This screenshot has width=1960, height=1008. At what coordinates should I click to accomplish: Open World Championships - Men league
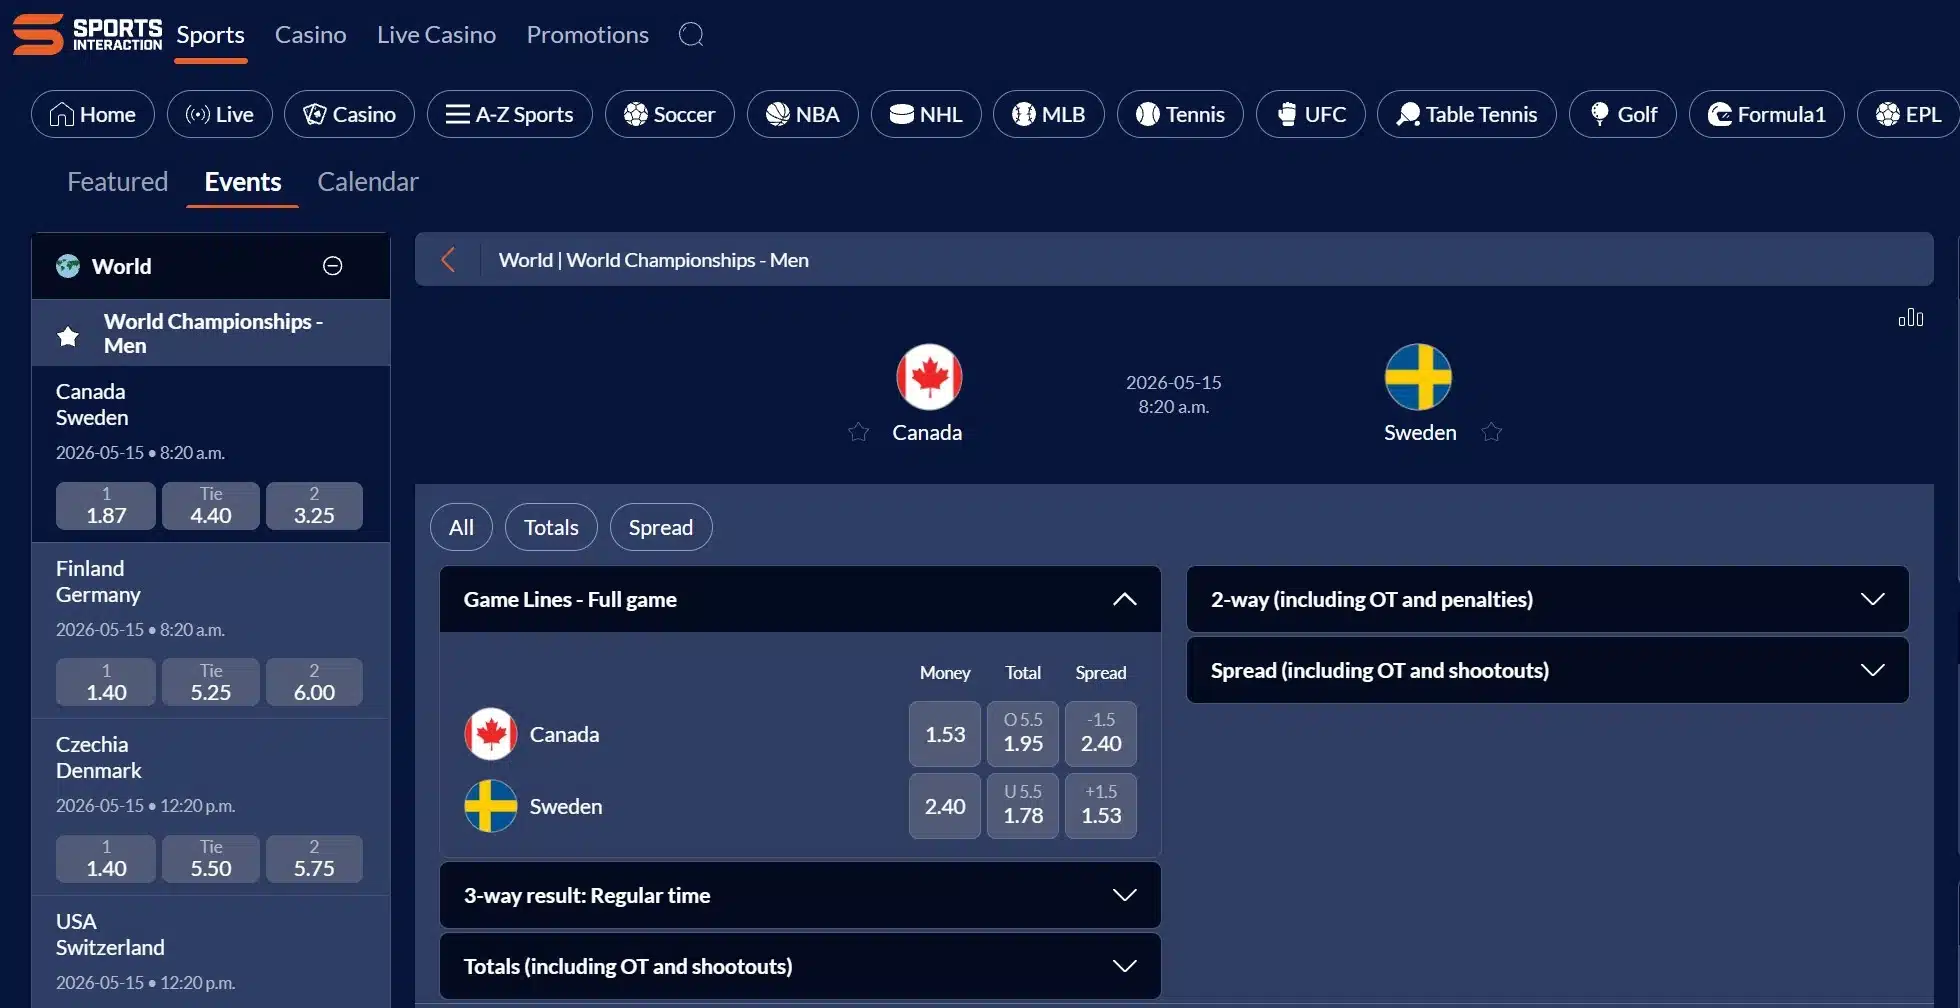(x=211, y=333)
